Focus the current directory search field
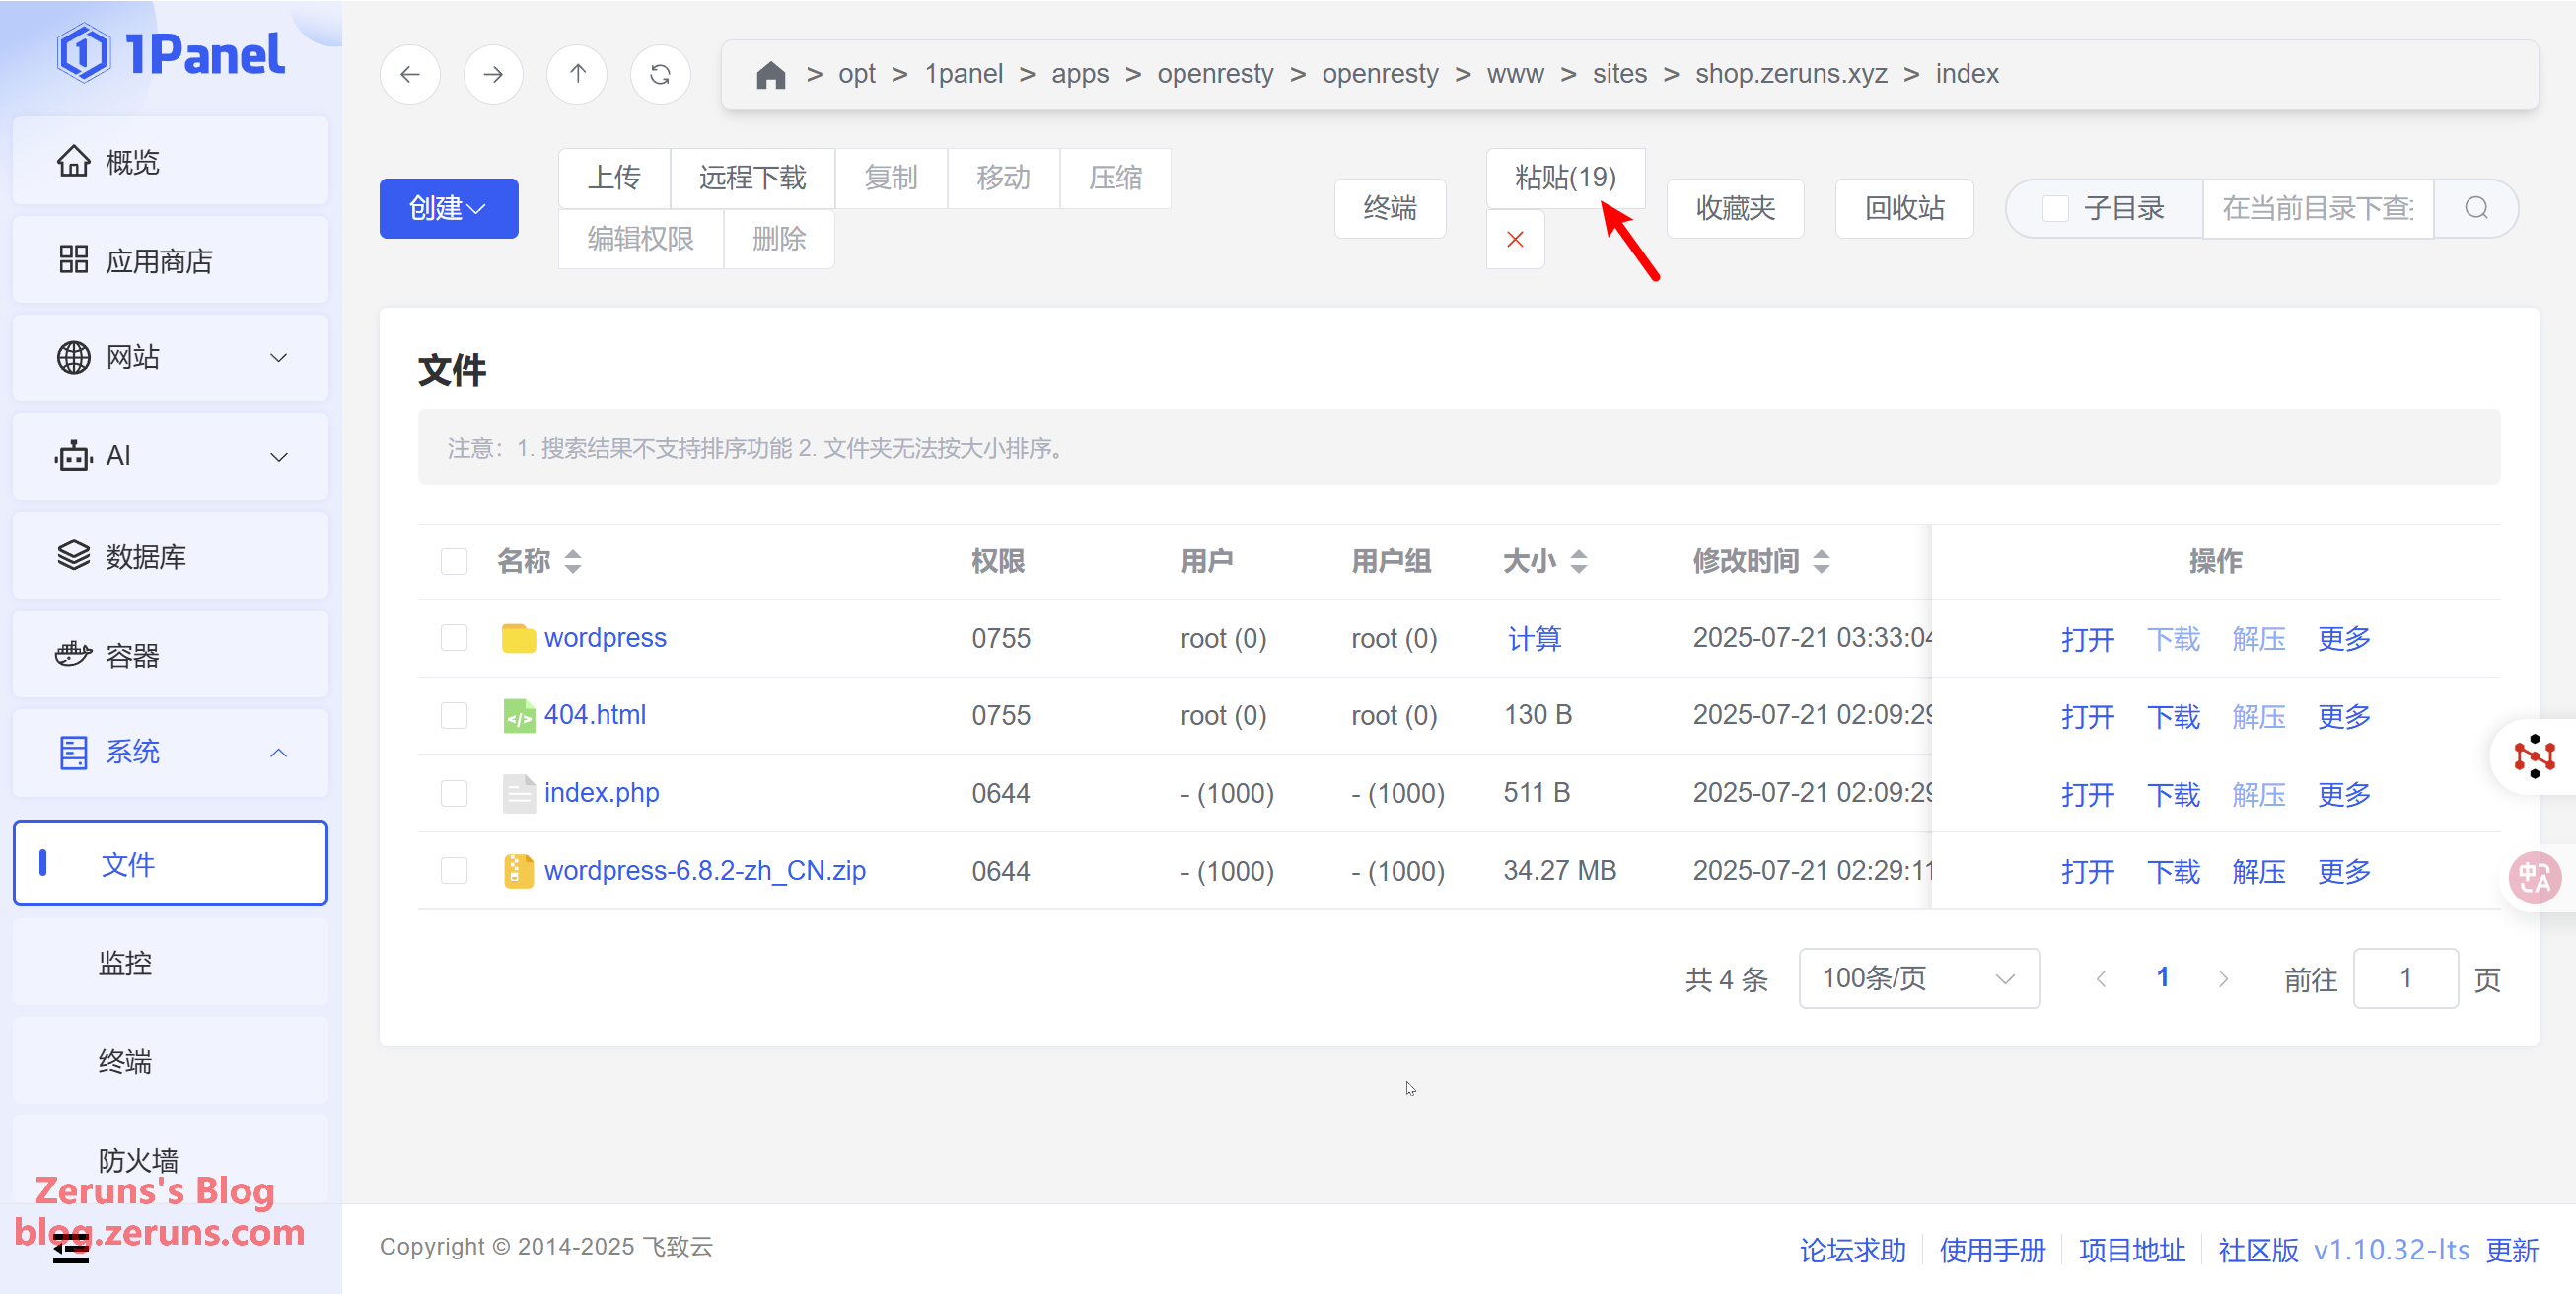 [2318, 208]
